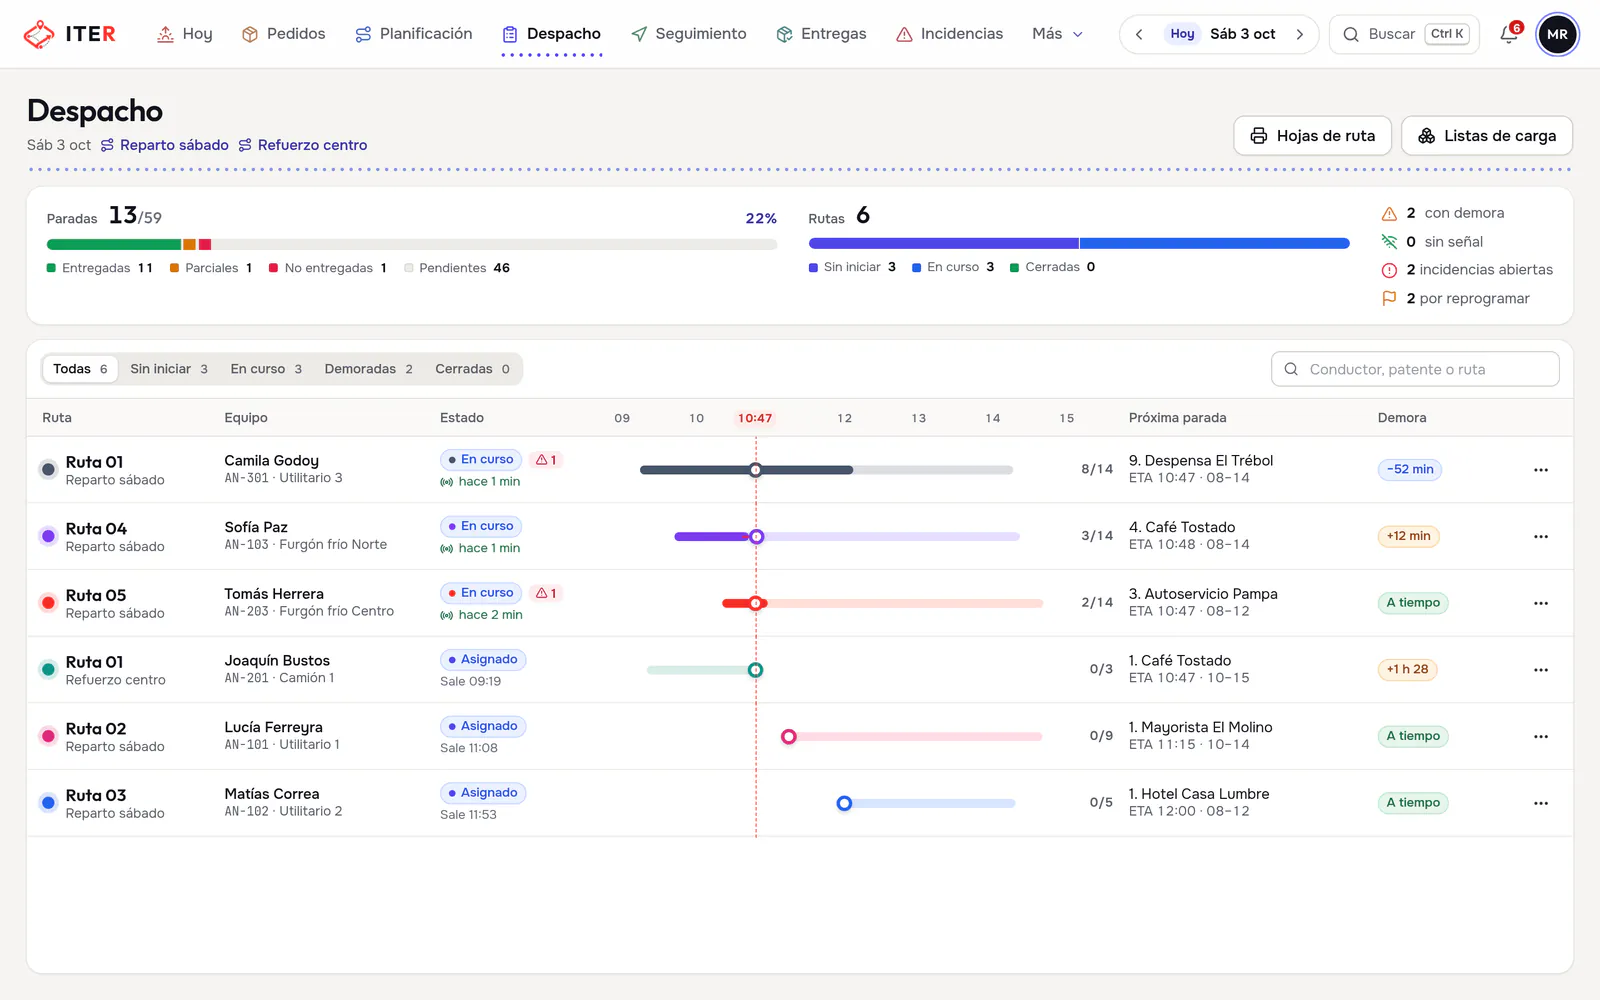Click Ruta 02 timeline start marker
Image resolution: width=1600 pixels, height=1000 pixels.
[789, 737]
